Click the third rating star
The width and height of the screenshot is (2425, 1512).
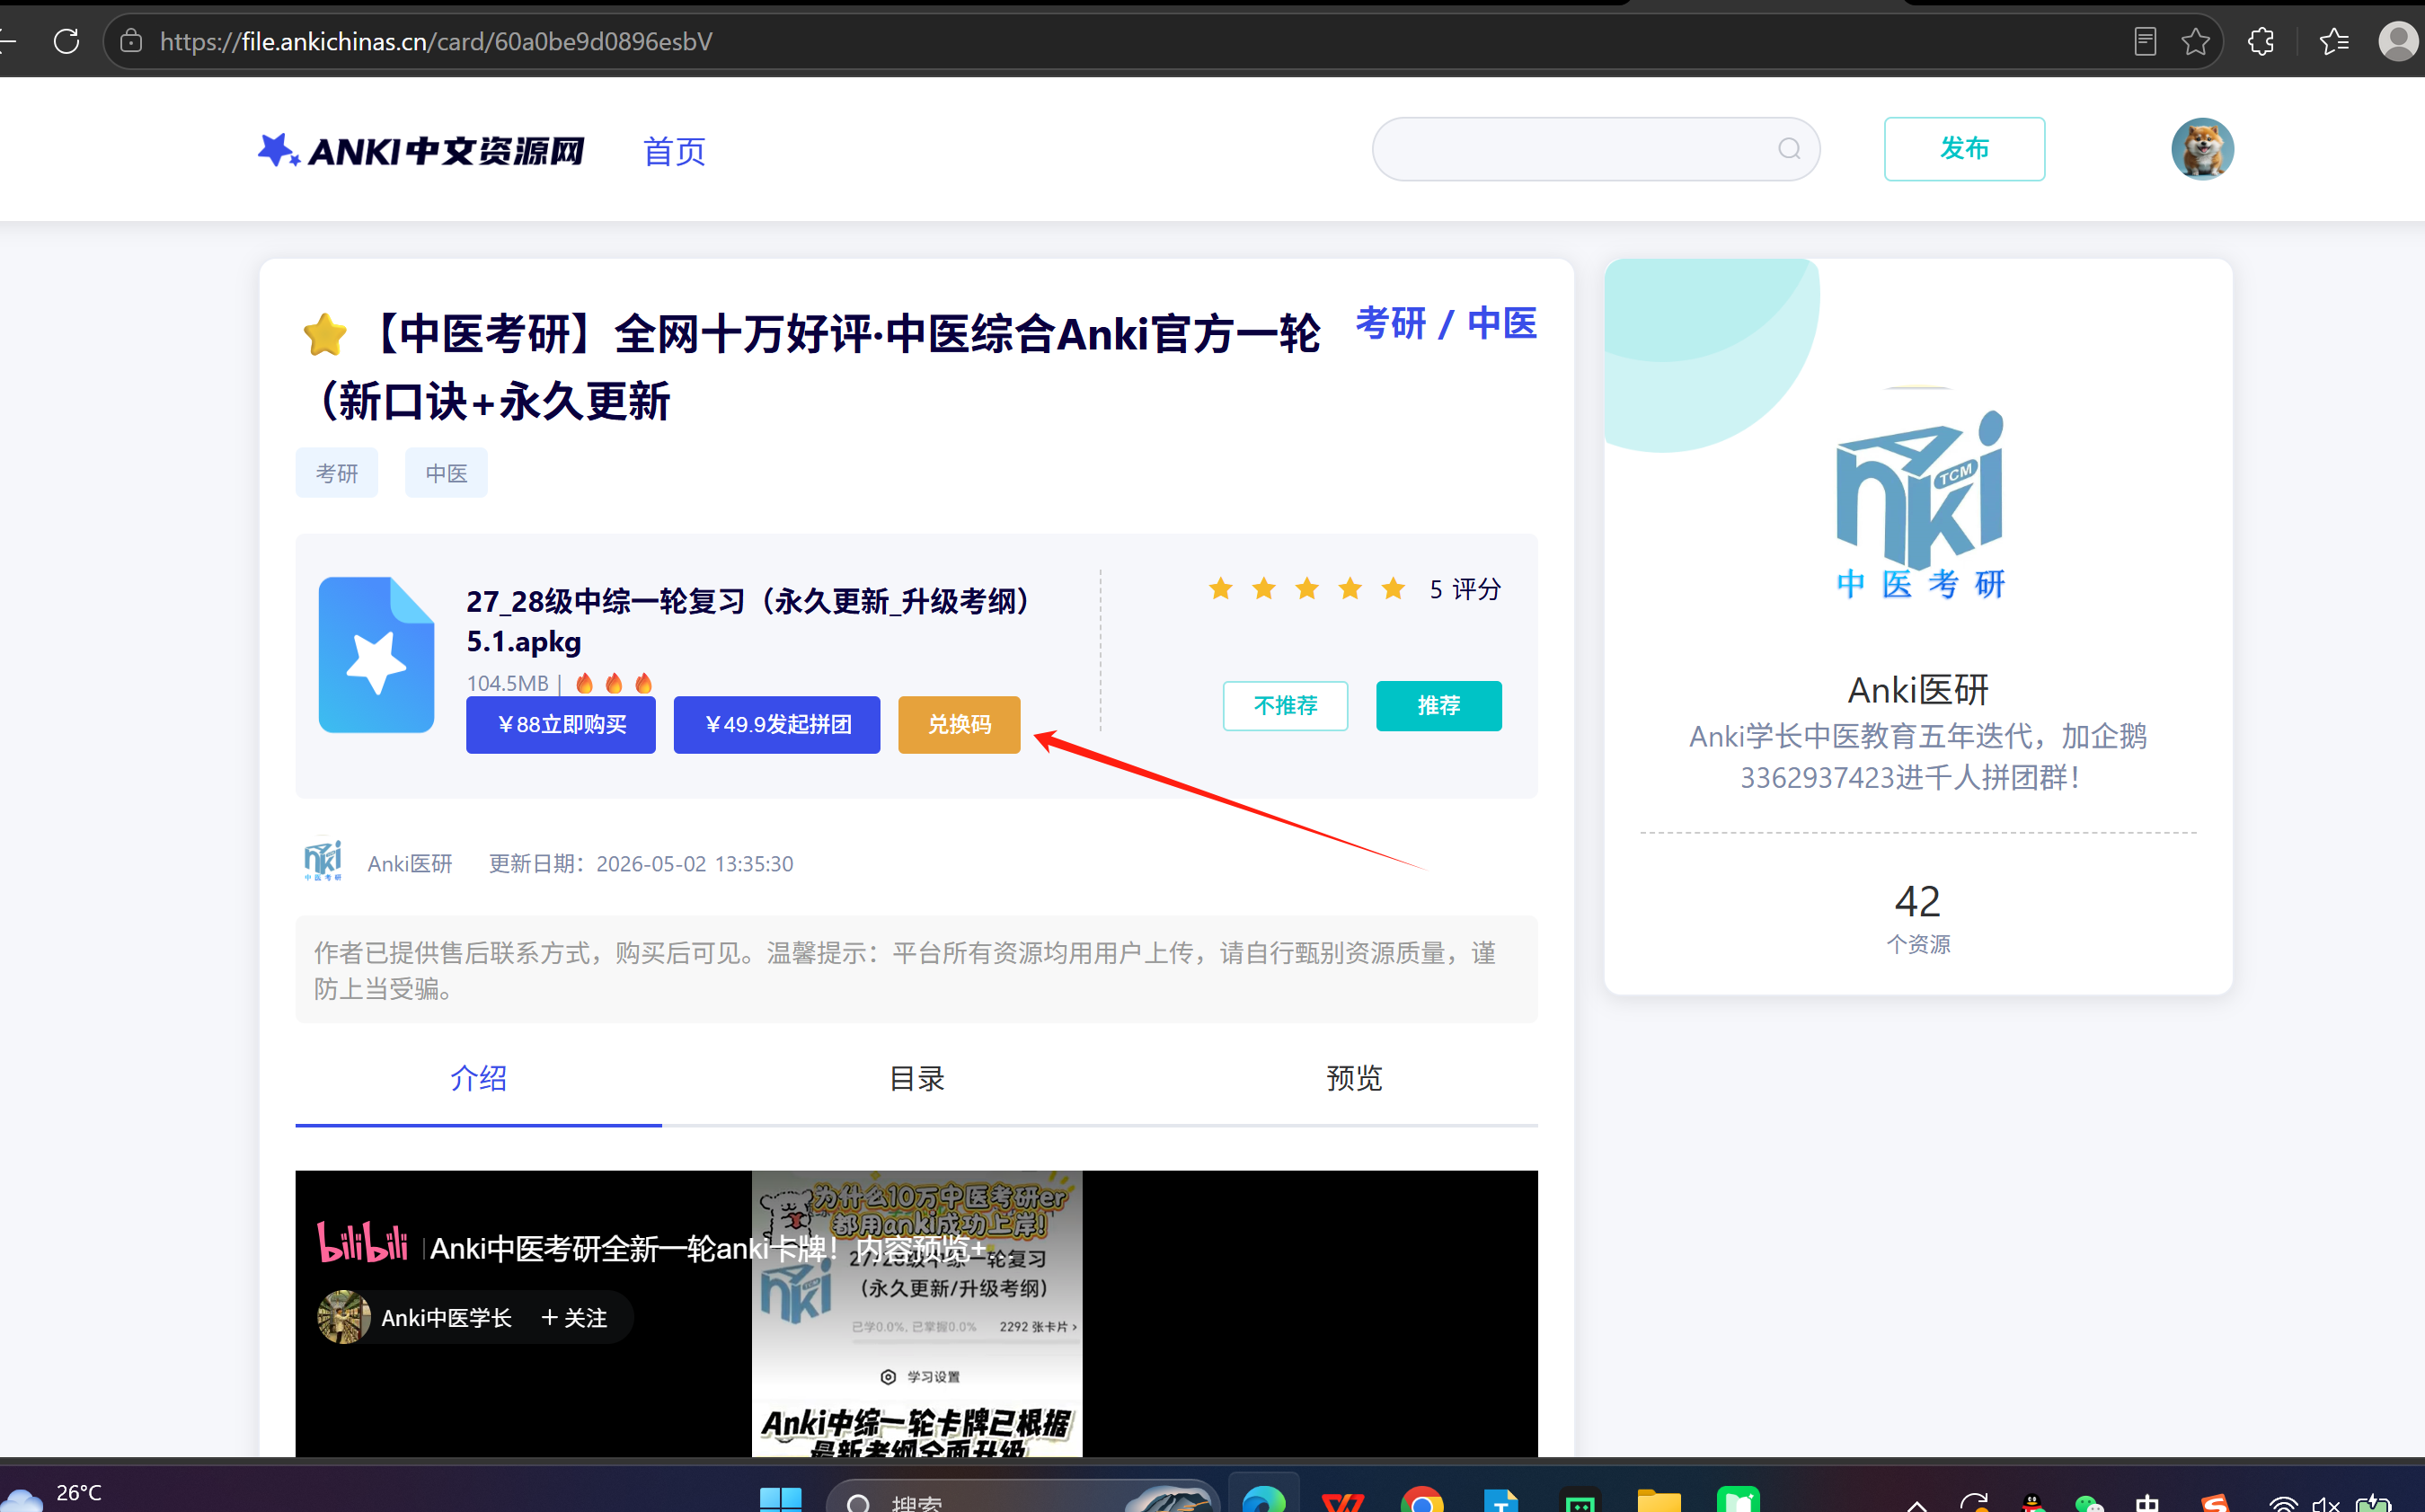(1307, 588)
